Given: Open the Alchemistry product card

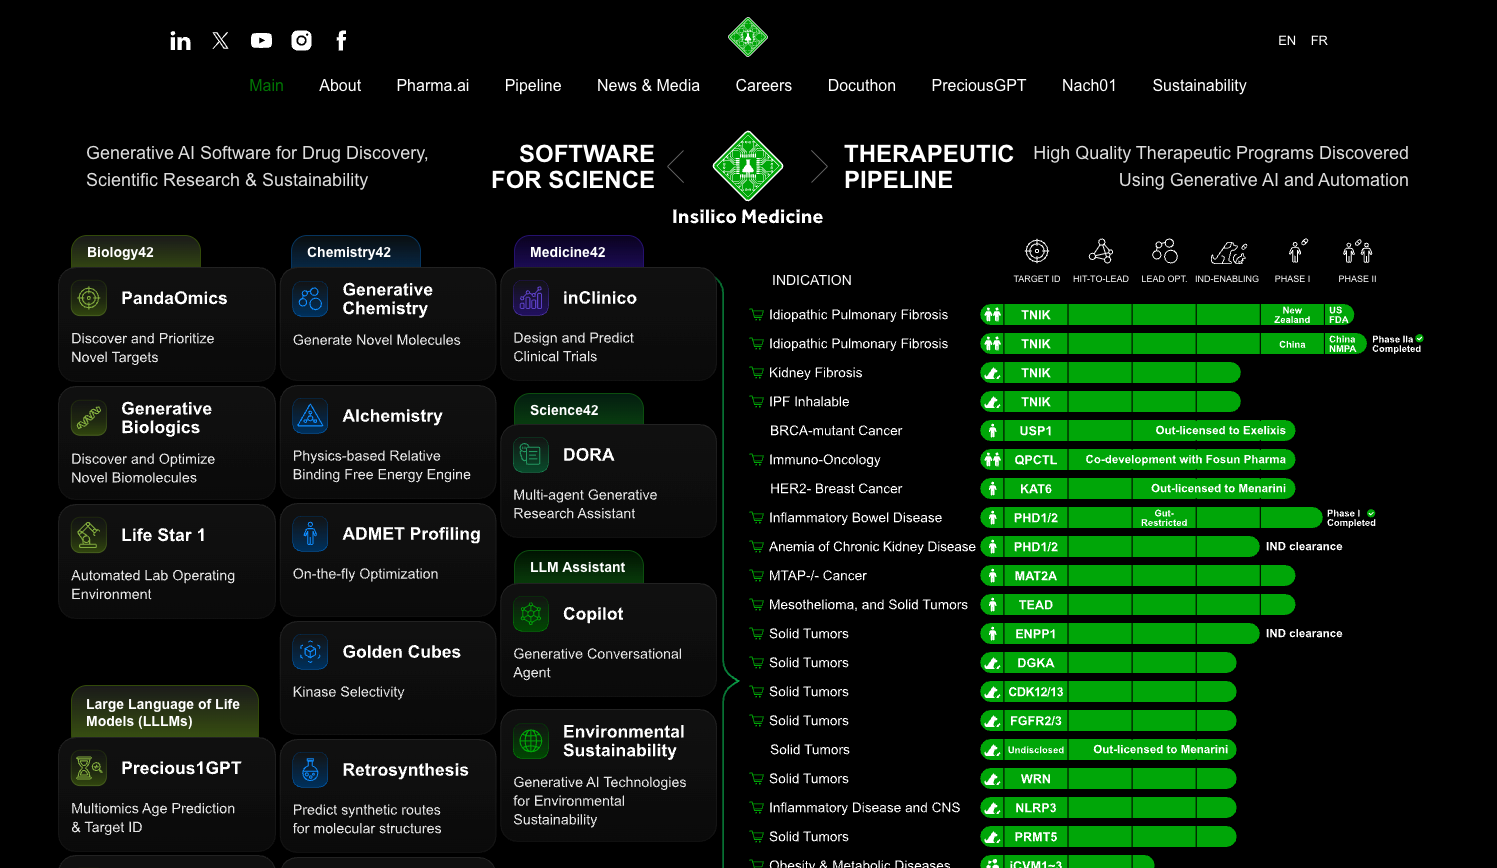Looking at the screenshot, I should coord(388,442).
